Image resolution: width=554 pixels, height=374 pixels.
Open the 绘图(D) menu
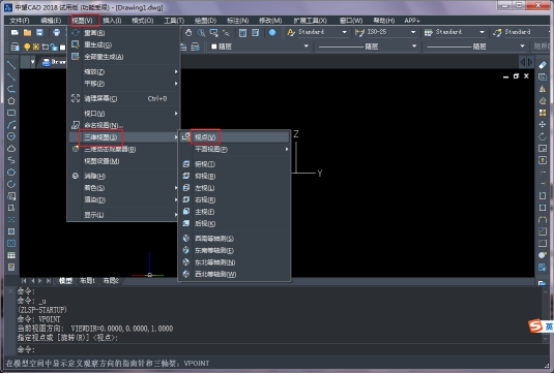[205, 20]
